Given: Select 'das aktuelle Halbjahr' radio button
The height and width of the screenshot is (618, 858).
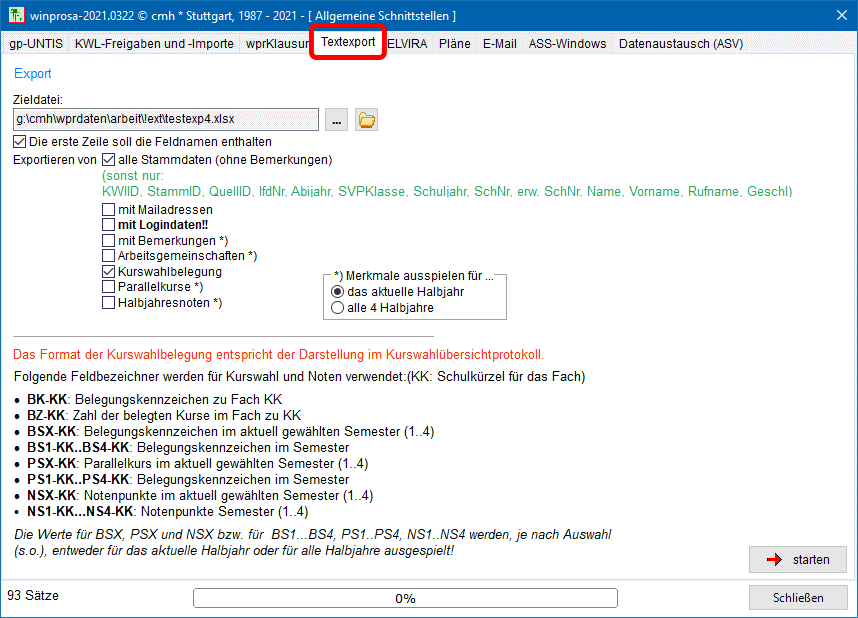Looking at the screenshot, I should point(337,291).
